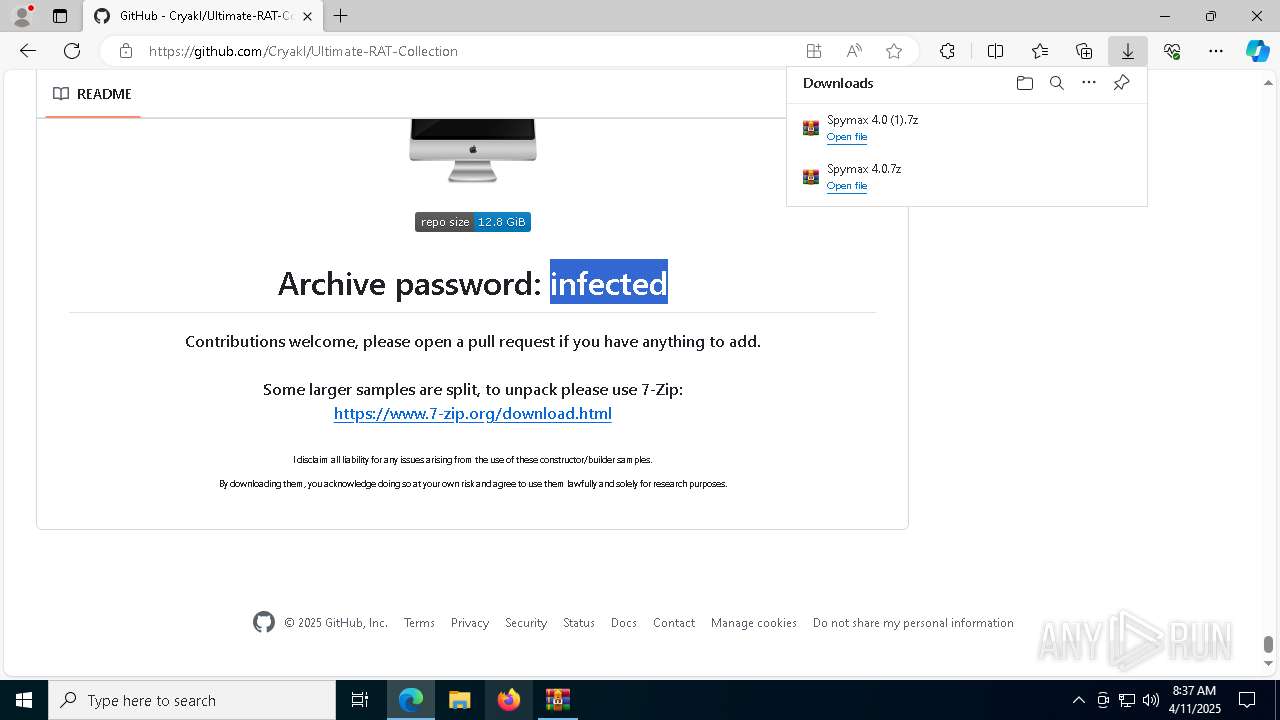Click Manage cookies in footer
Image resolution: width=1280 pixels, height=720 pixels.
pyautogui.click(x=754, y=622)
